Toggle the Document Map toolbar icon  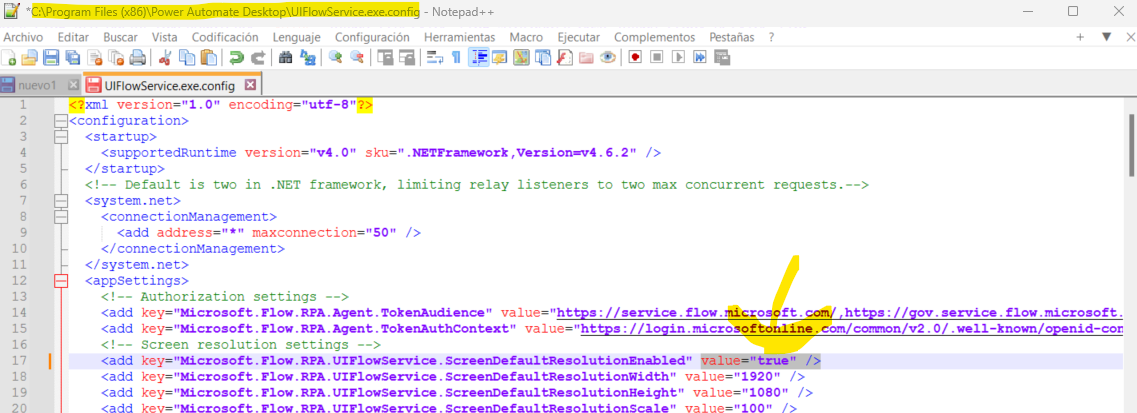[x=521, y=58]
